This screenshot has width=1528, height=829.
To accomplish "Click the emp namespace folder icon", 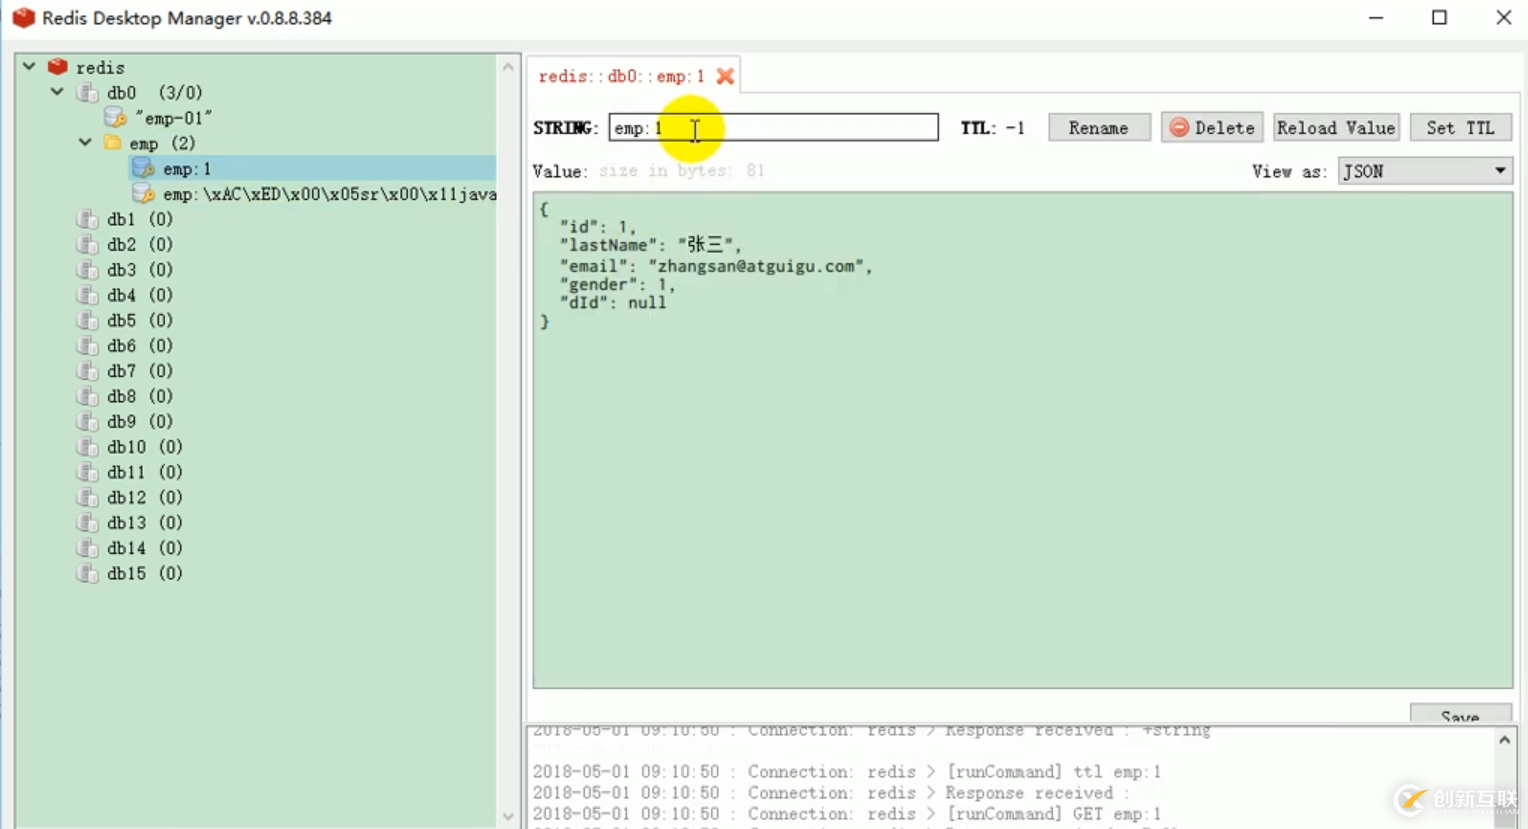I will 113,143.
